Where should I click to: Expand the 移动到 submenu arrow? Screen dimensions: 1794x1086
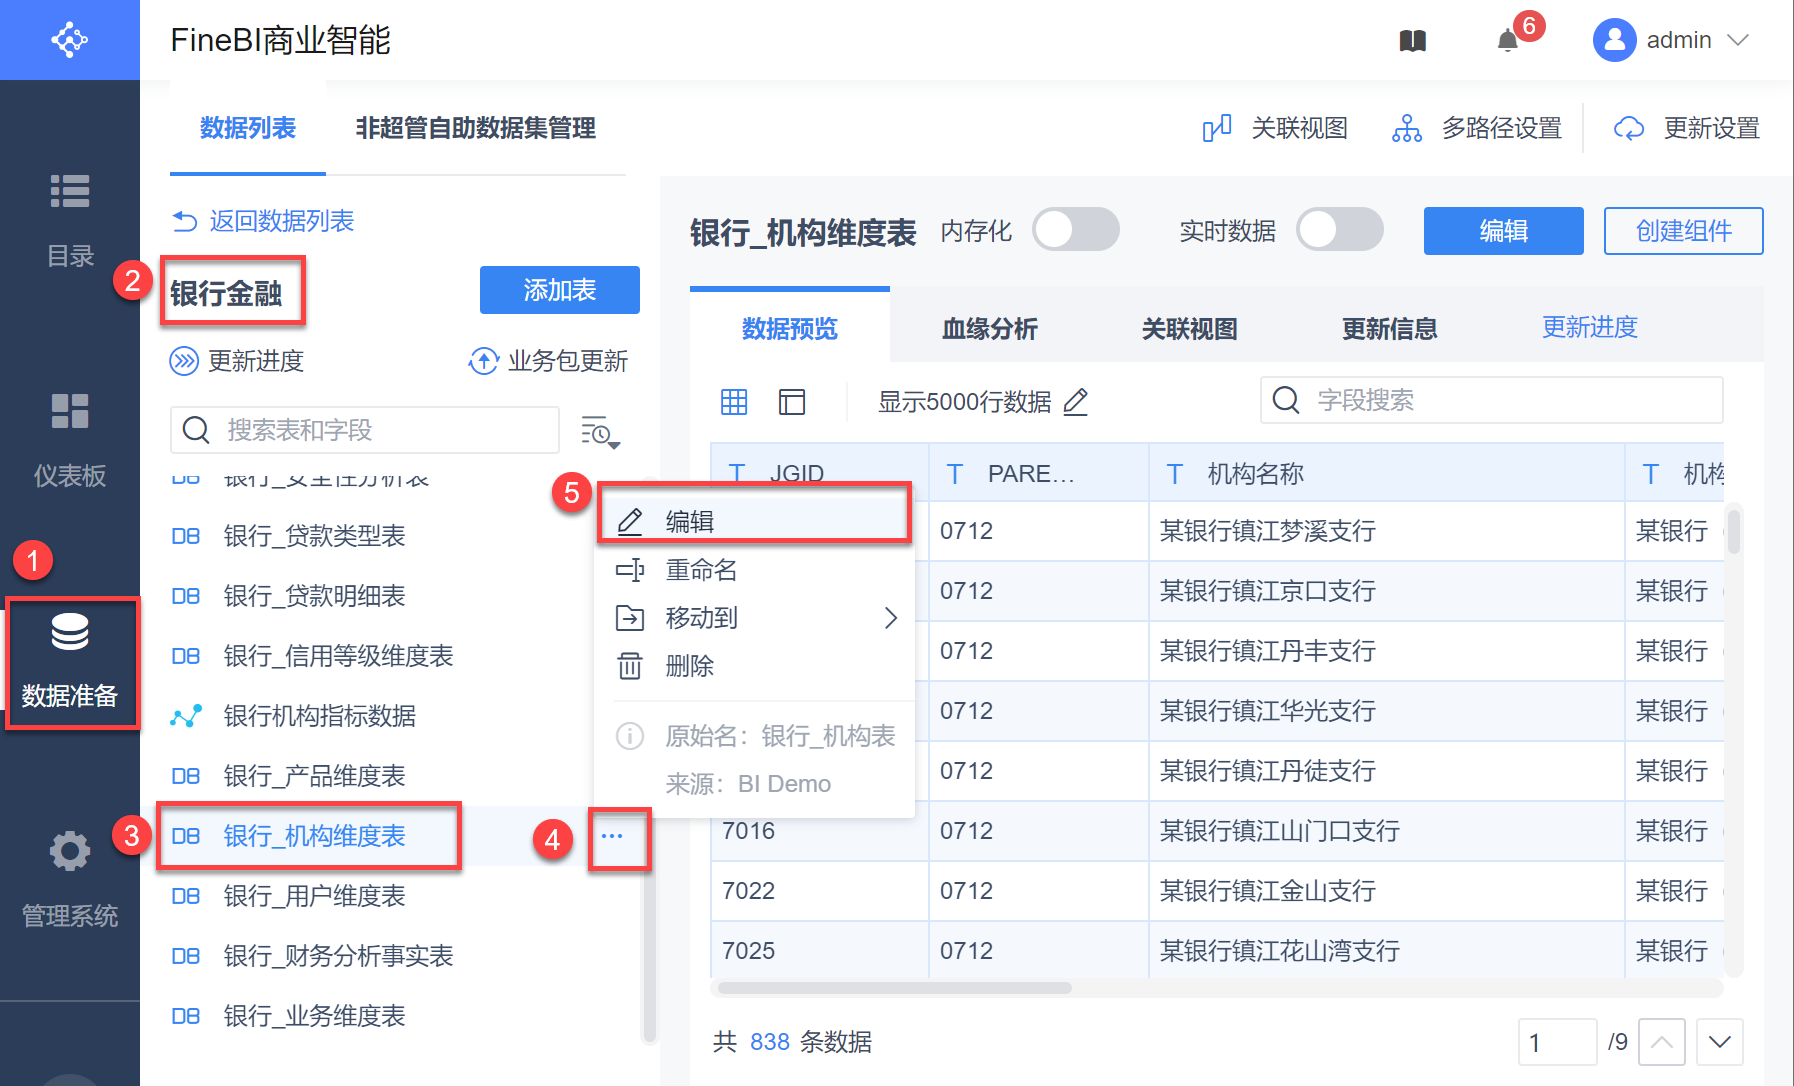click(x=890, y=618)
